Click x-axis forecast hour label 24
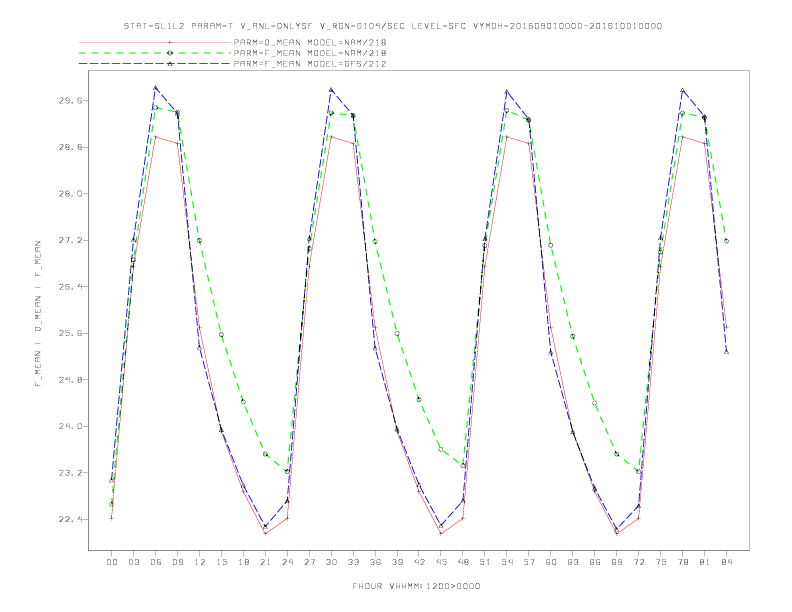Viewport: 792px width, 612px height. pyautogui.click(x=287, y=562)
